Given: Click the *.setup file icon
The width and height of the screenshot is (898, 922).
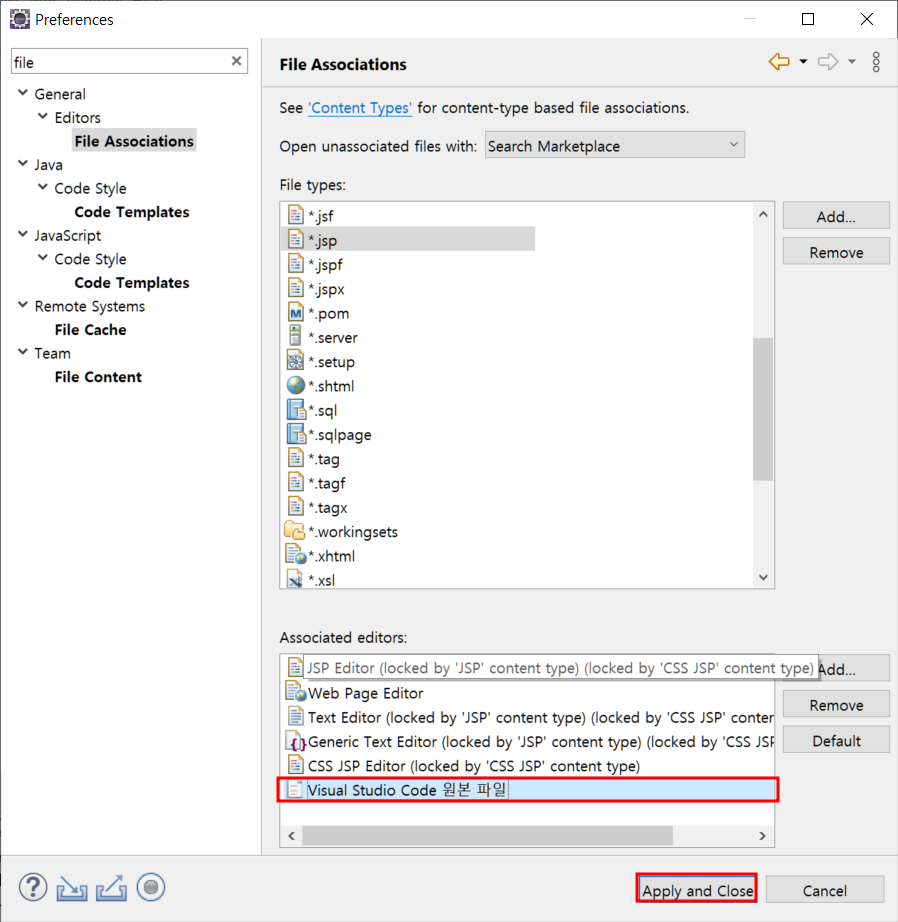Looking at the screenshot, I should click(295, 360).
